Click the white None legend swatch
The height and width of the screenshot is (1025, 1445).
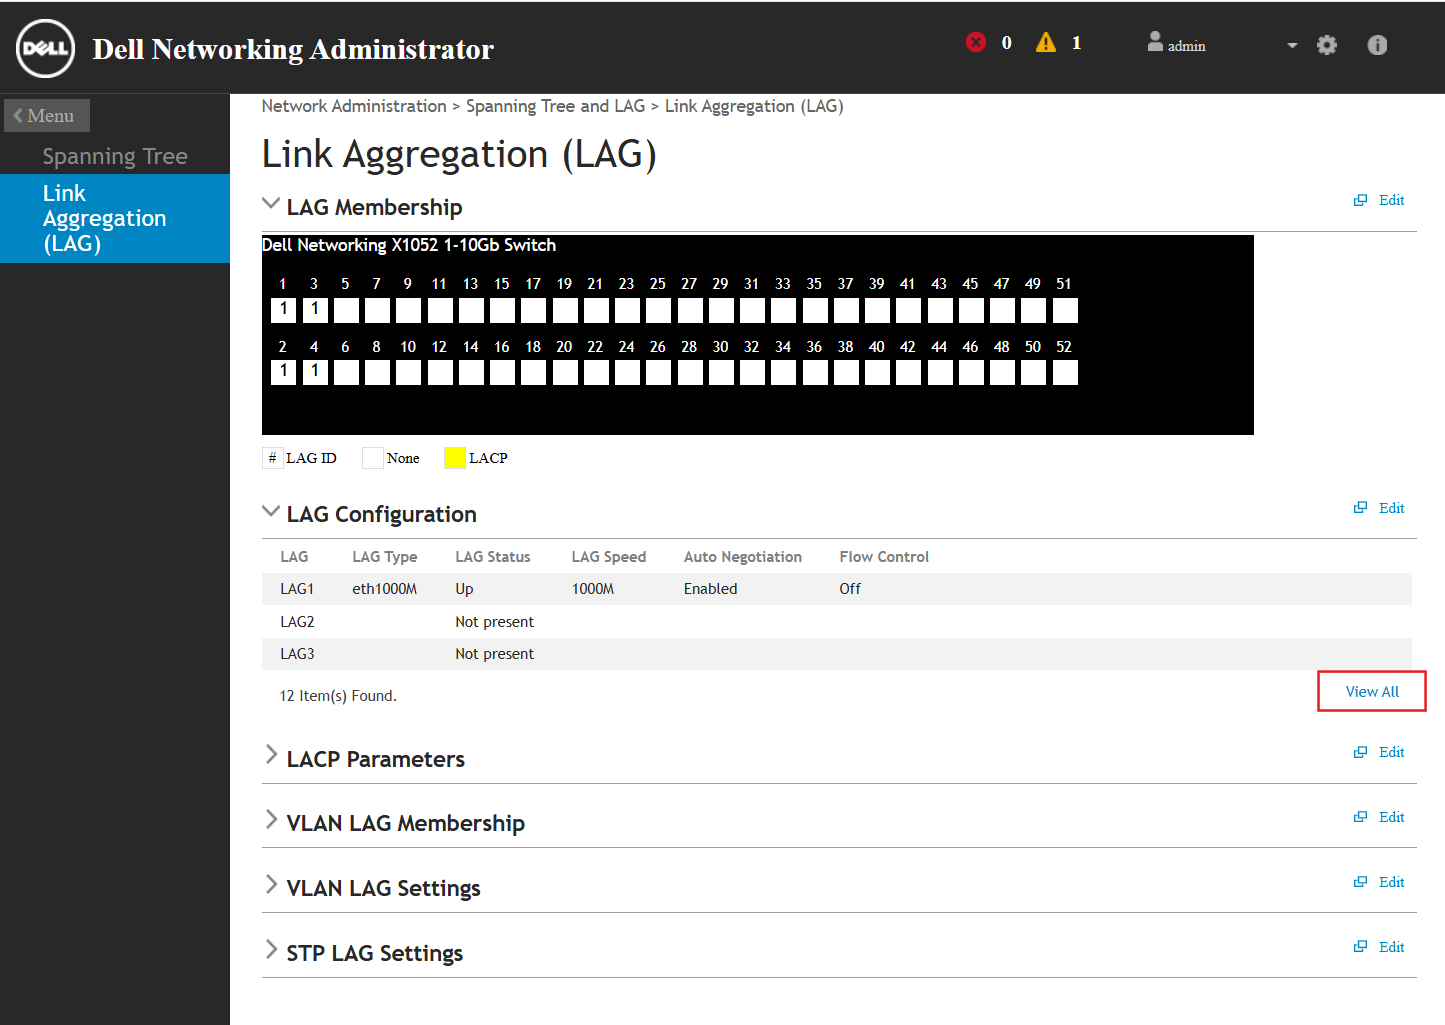[x=373, y=458]
